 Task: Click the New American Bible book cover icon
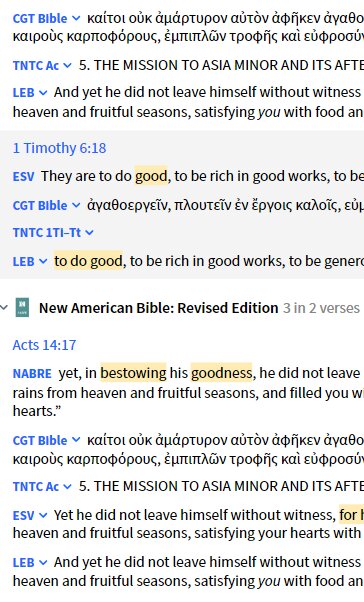tap(22, 308)
